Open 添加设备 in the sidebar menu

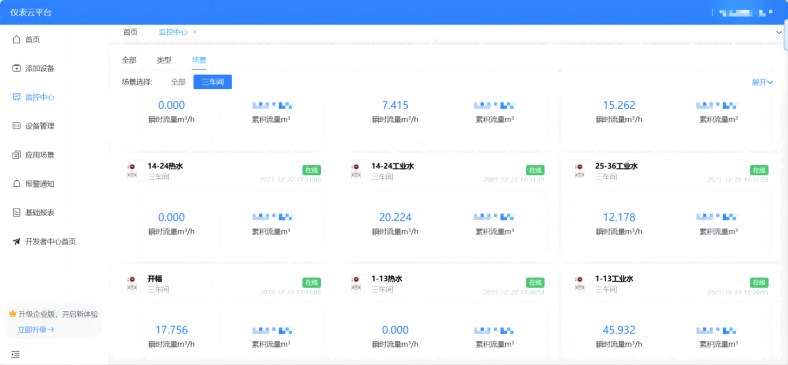pyautogui.click(x=40, y=68)
